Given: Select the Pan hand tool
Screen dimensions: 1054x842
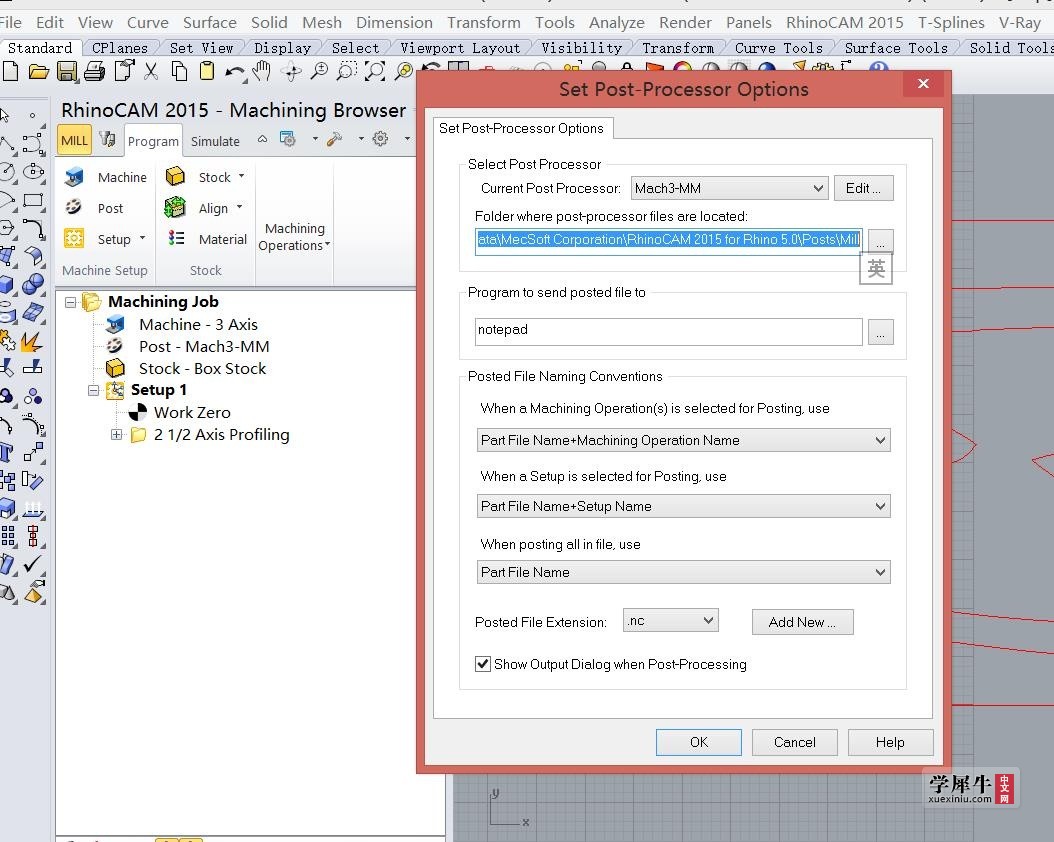Looking at the screenshot, I should point(261,71).
